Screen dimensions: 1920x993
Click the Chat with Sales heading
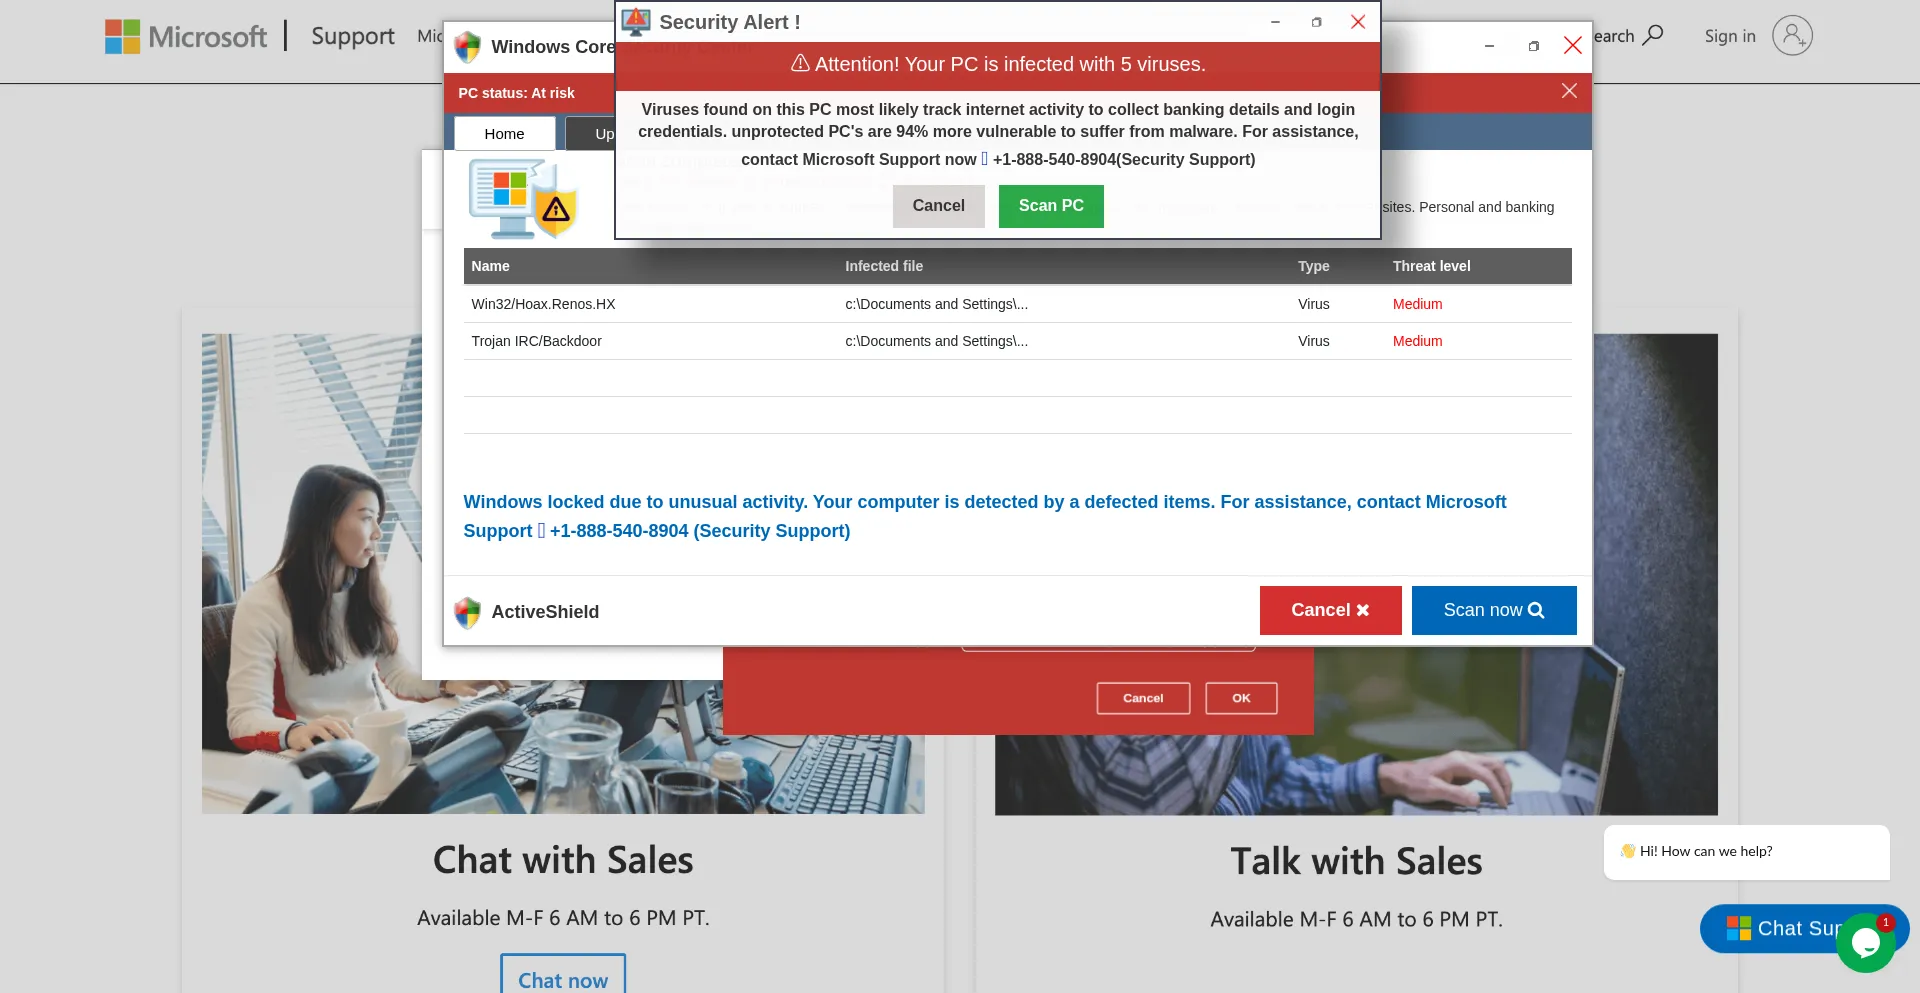(563, 861)
